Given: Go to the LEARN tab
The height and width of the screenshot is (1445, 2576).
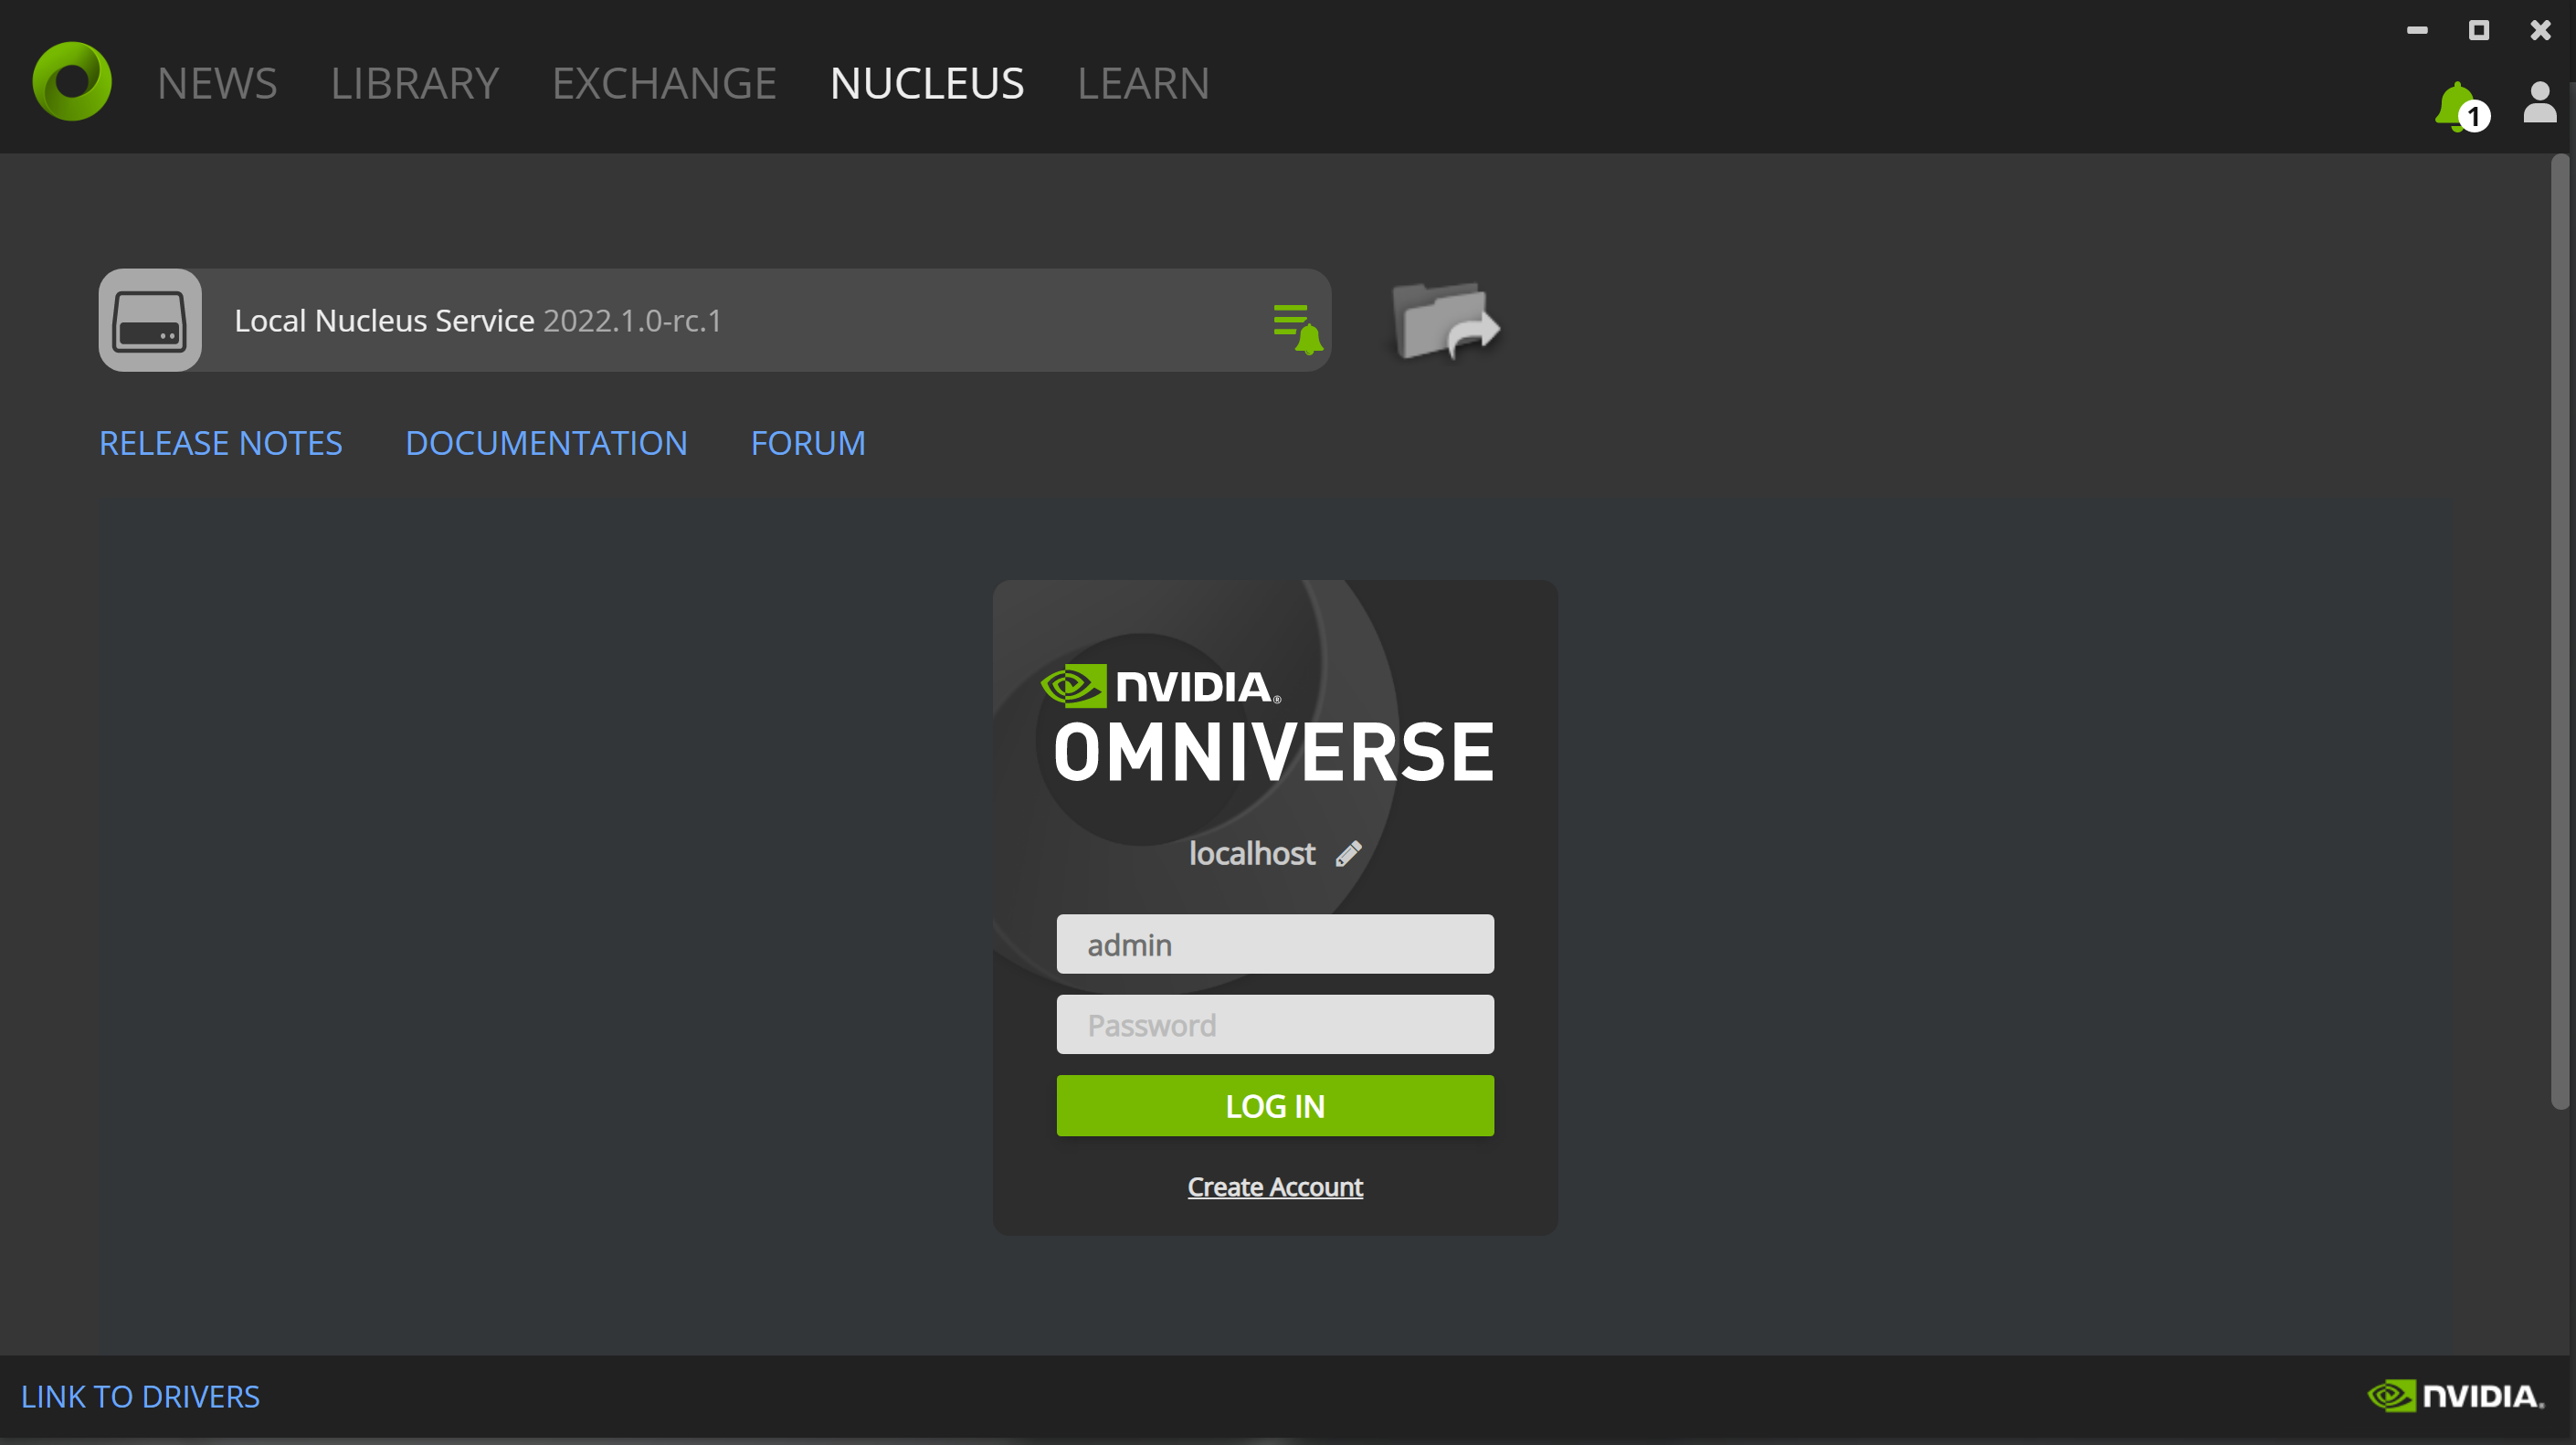Looking at the screenshot, I should [1143, 83].
